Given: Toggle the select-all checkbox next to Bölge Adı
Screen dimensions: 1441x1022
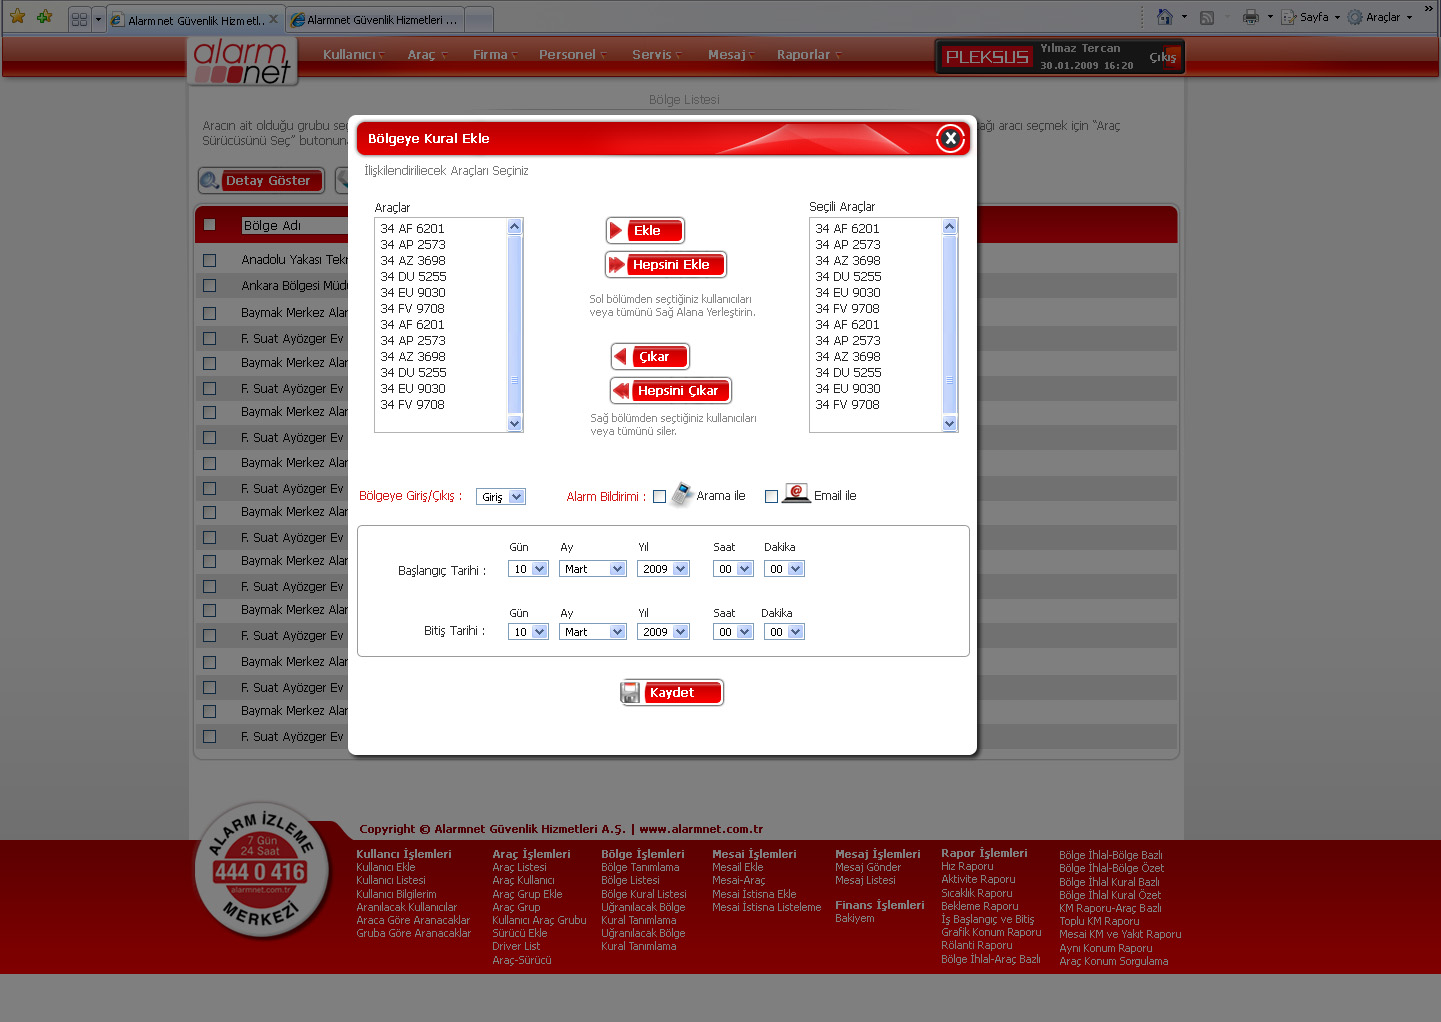Looking at the screenshot, I should [x=210, y=225].
